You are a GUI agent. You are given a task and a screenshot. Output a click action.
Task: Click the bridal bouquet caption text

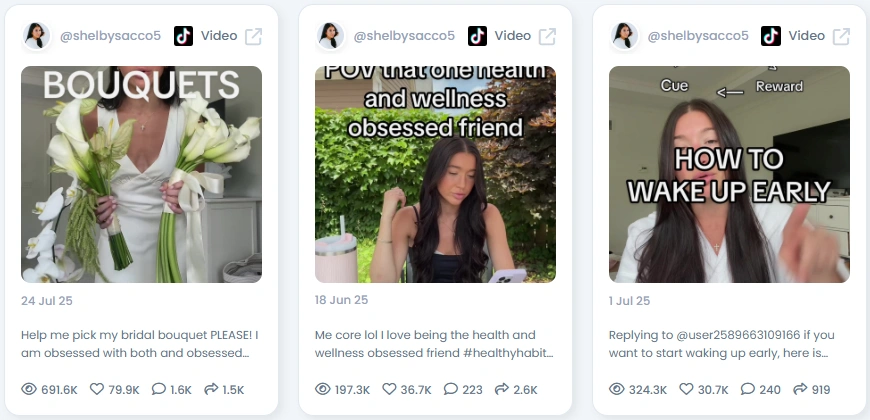(x=140, y=343)
